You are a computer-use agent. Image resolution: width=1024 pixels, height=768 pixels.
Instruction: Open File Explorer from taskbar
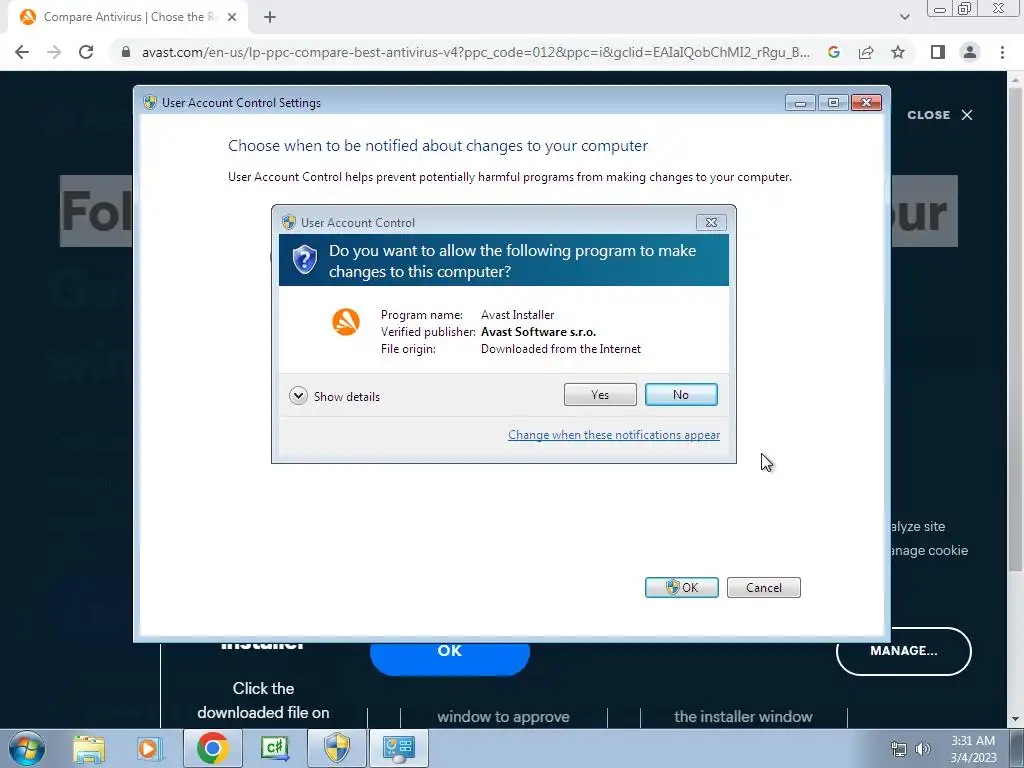89,748
